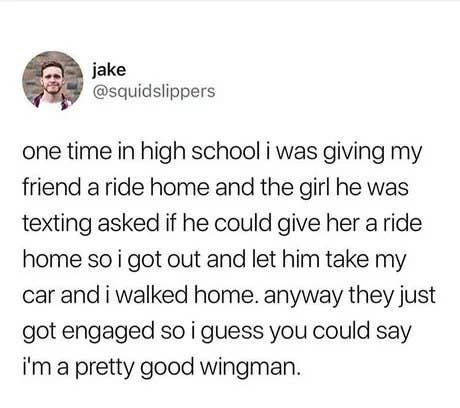The width and height of the screenshot is (460, 408).
Task: Click the line beginning "car and i walked"
Action: tap(229, 296)
